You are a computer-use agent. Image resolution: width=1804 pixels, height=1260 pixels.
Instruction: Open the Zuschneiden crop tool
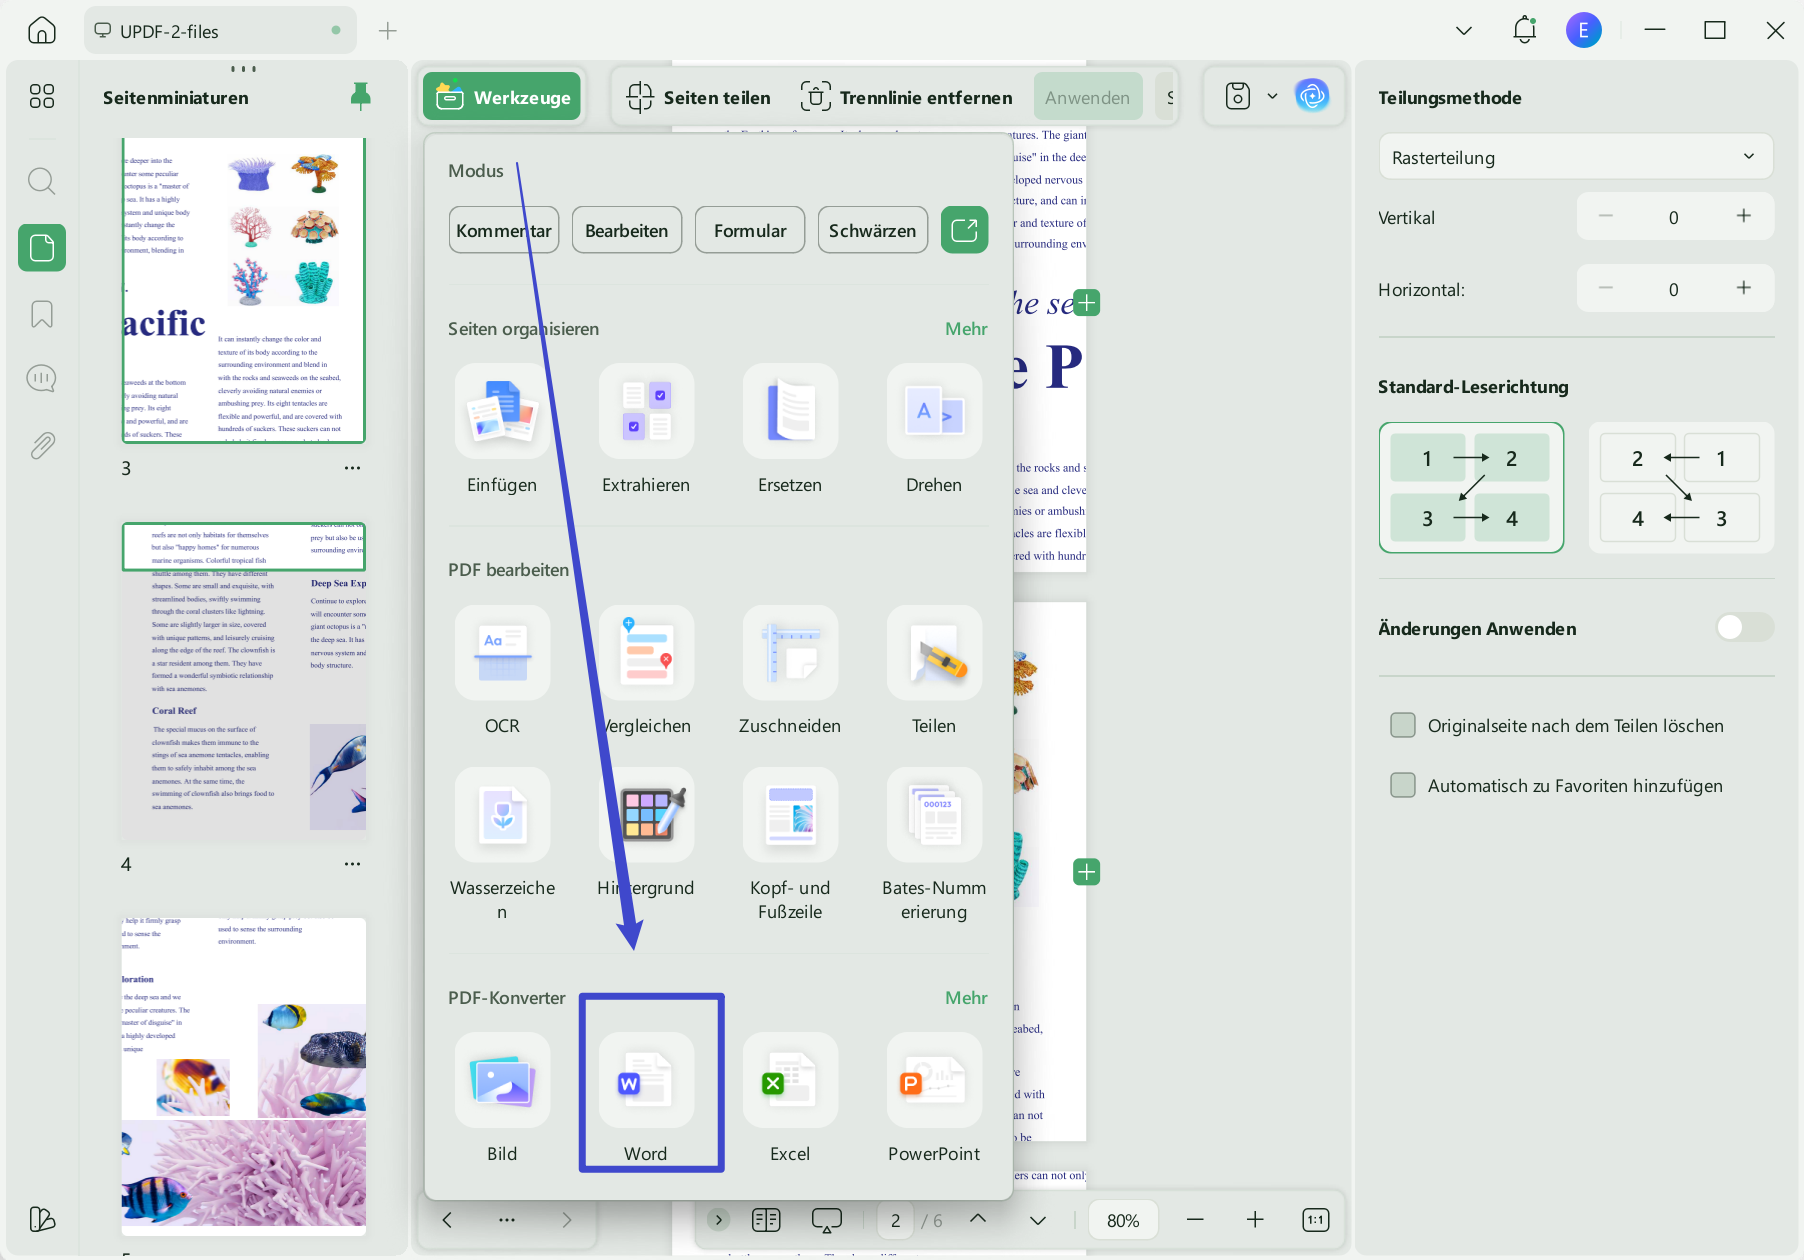pyautogui.click(x=790, y=652)
